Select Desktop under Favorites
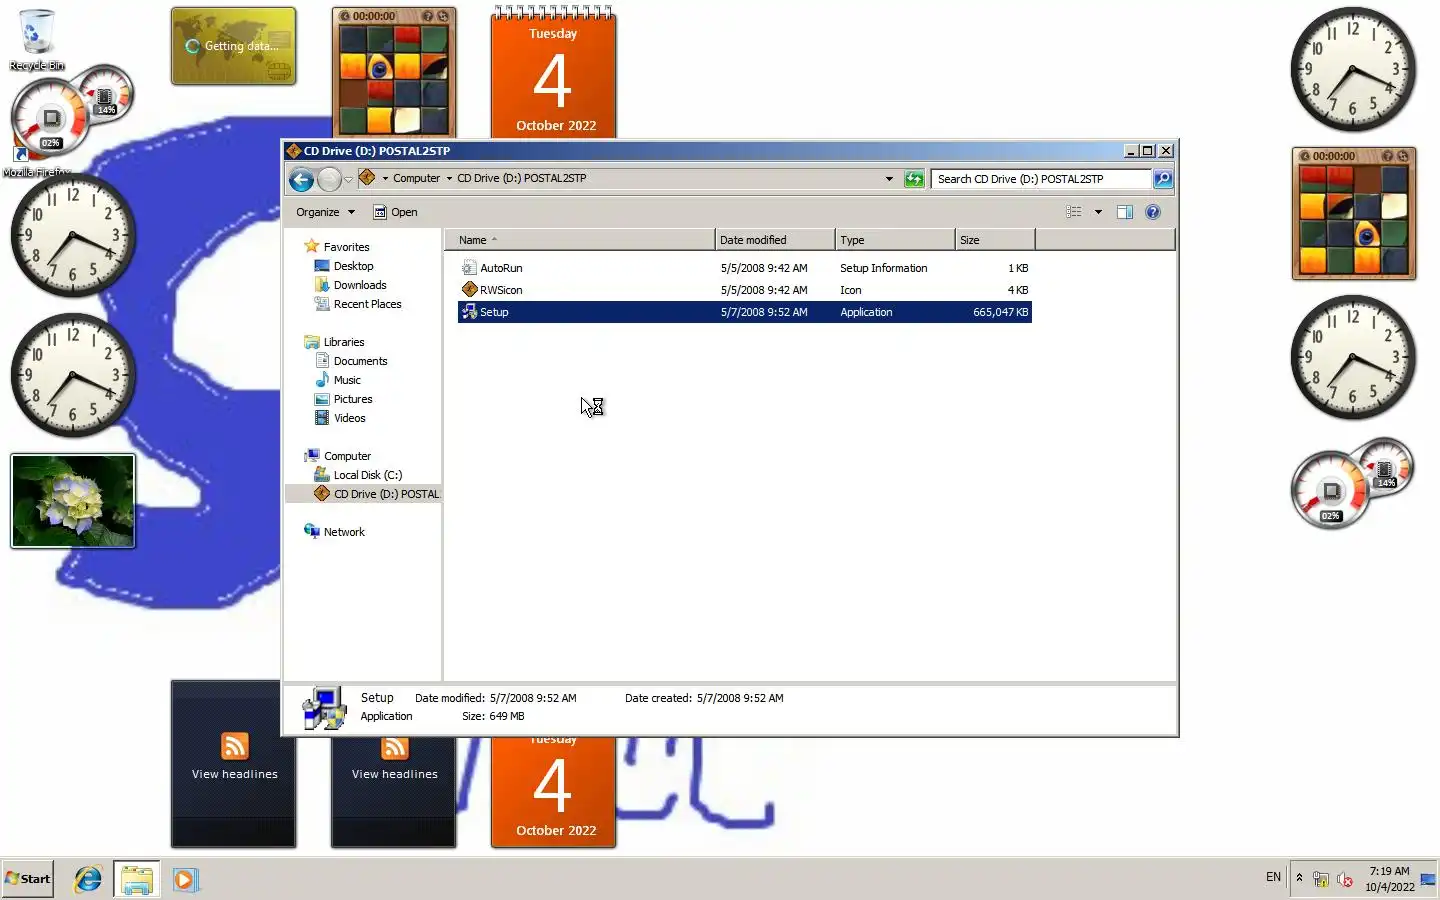The width and height of the screenshot is (1440, 900). coord(353,266)
